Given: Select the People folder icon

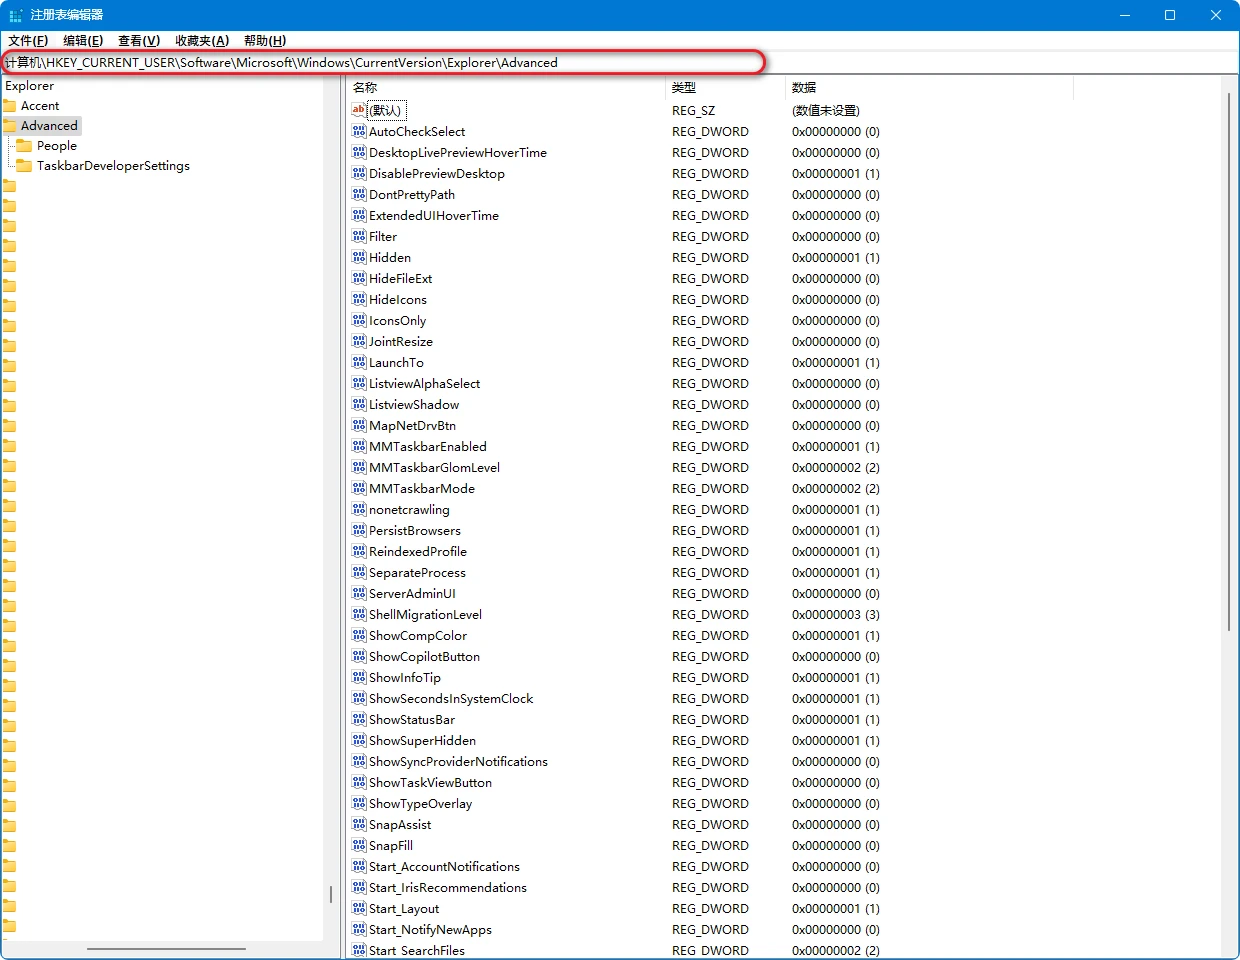Looking at the screenshot, I should tap(25, 146).
